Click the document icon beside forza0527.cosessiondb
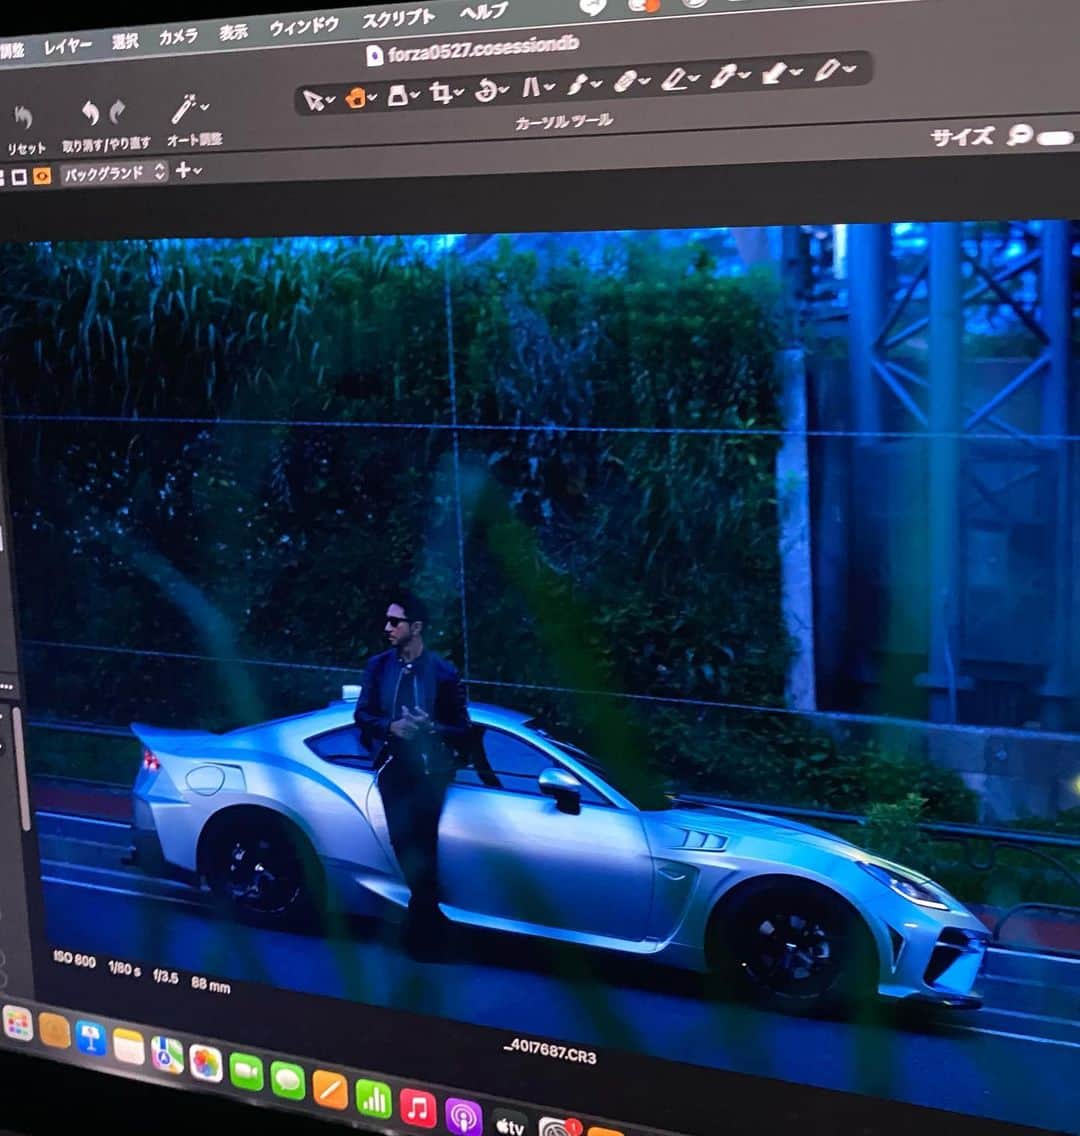 (374, 56)
